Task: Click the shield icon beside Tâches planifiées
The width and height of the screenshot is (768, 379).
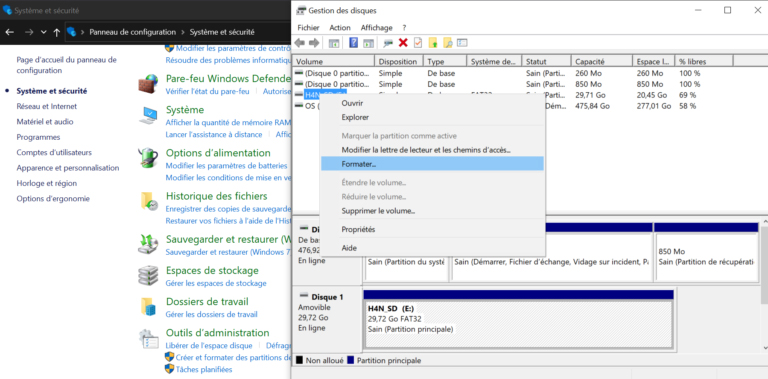Action: pyautogui.click(x=169, y=369)
